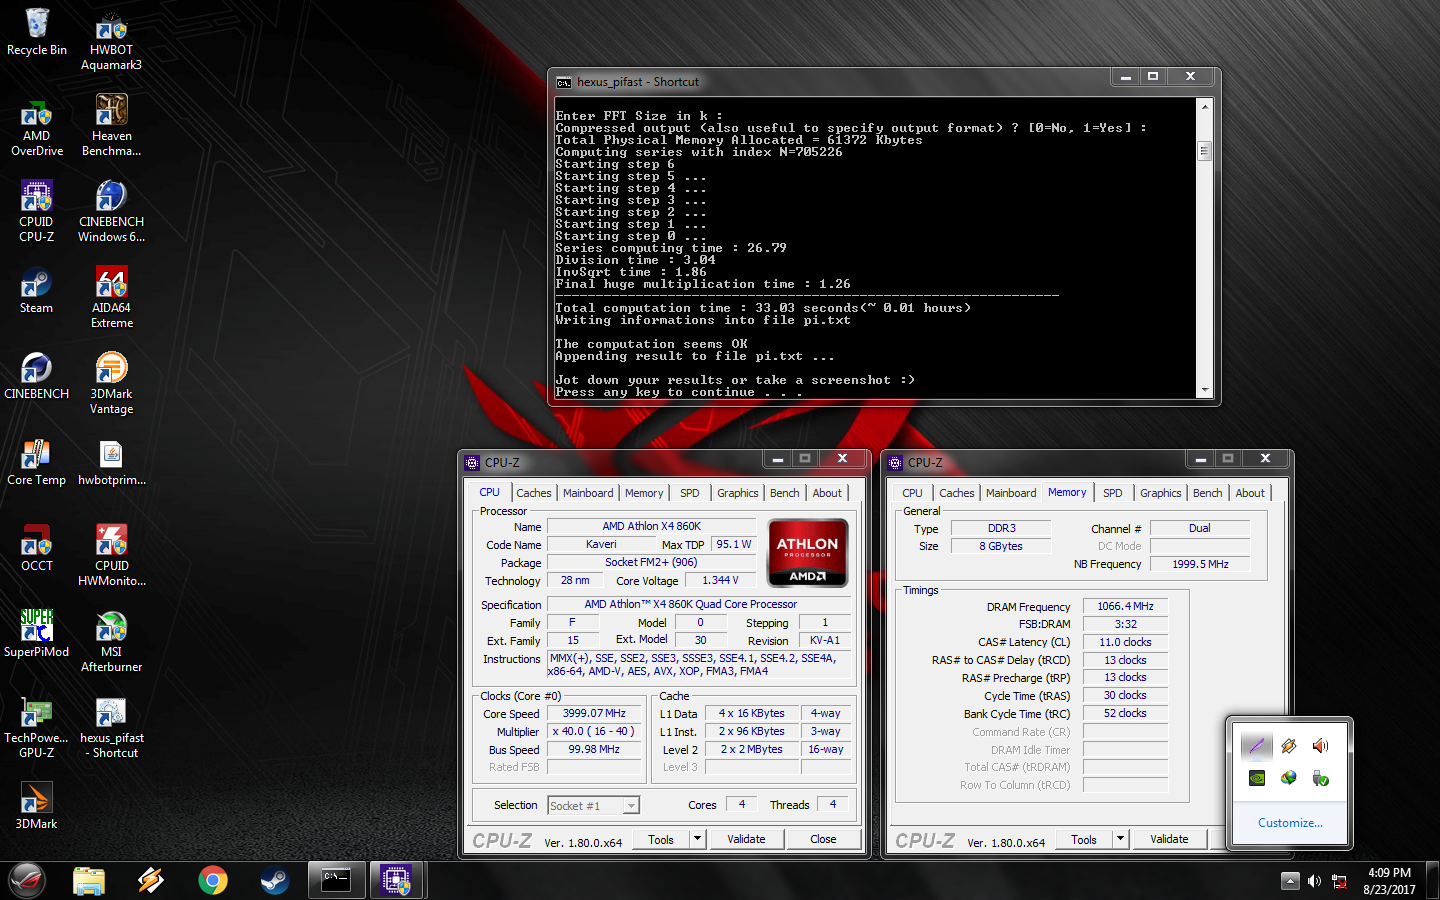Image resolution: width=1440 pixels, height=900 pixels.
Task: Select MSI Afterburner desktop icon
Action: (111, 642)
